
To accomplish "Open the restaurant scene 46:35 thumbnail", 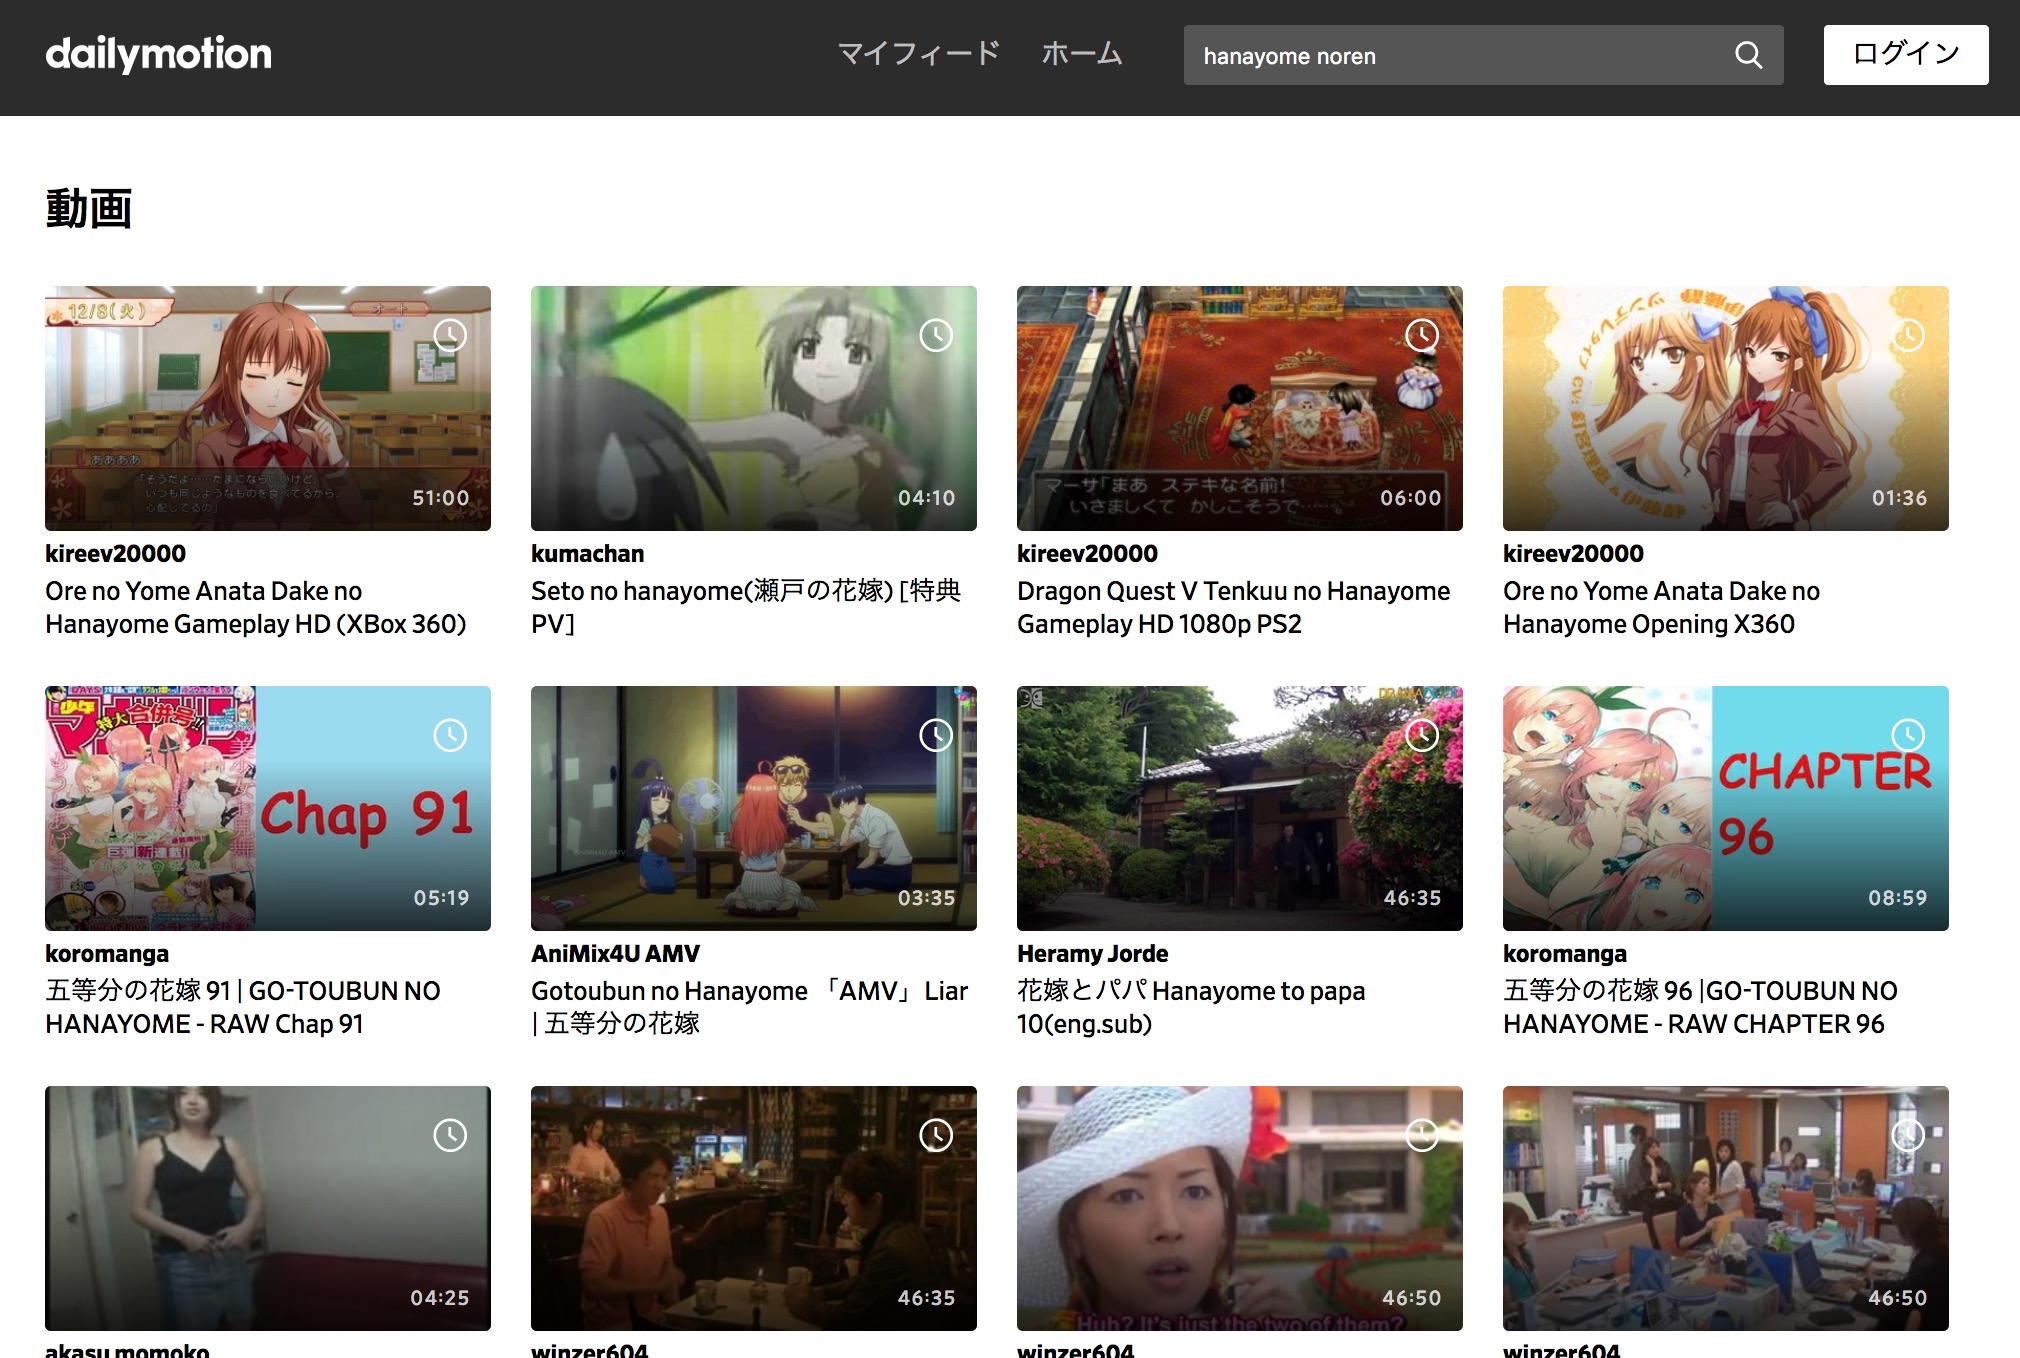I will (754, 1208).
